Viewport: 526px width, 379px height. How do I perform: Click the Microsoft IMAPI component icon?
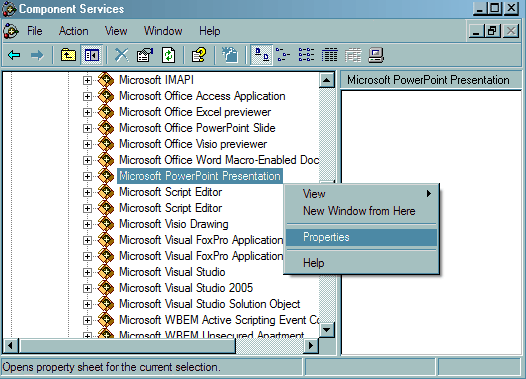pyautogui.click(x=106, y=79)
